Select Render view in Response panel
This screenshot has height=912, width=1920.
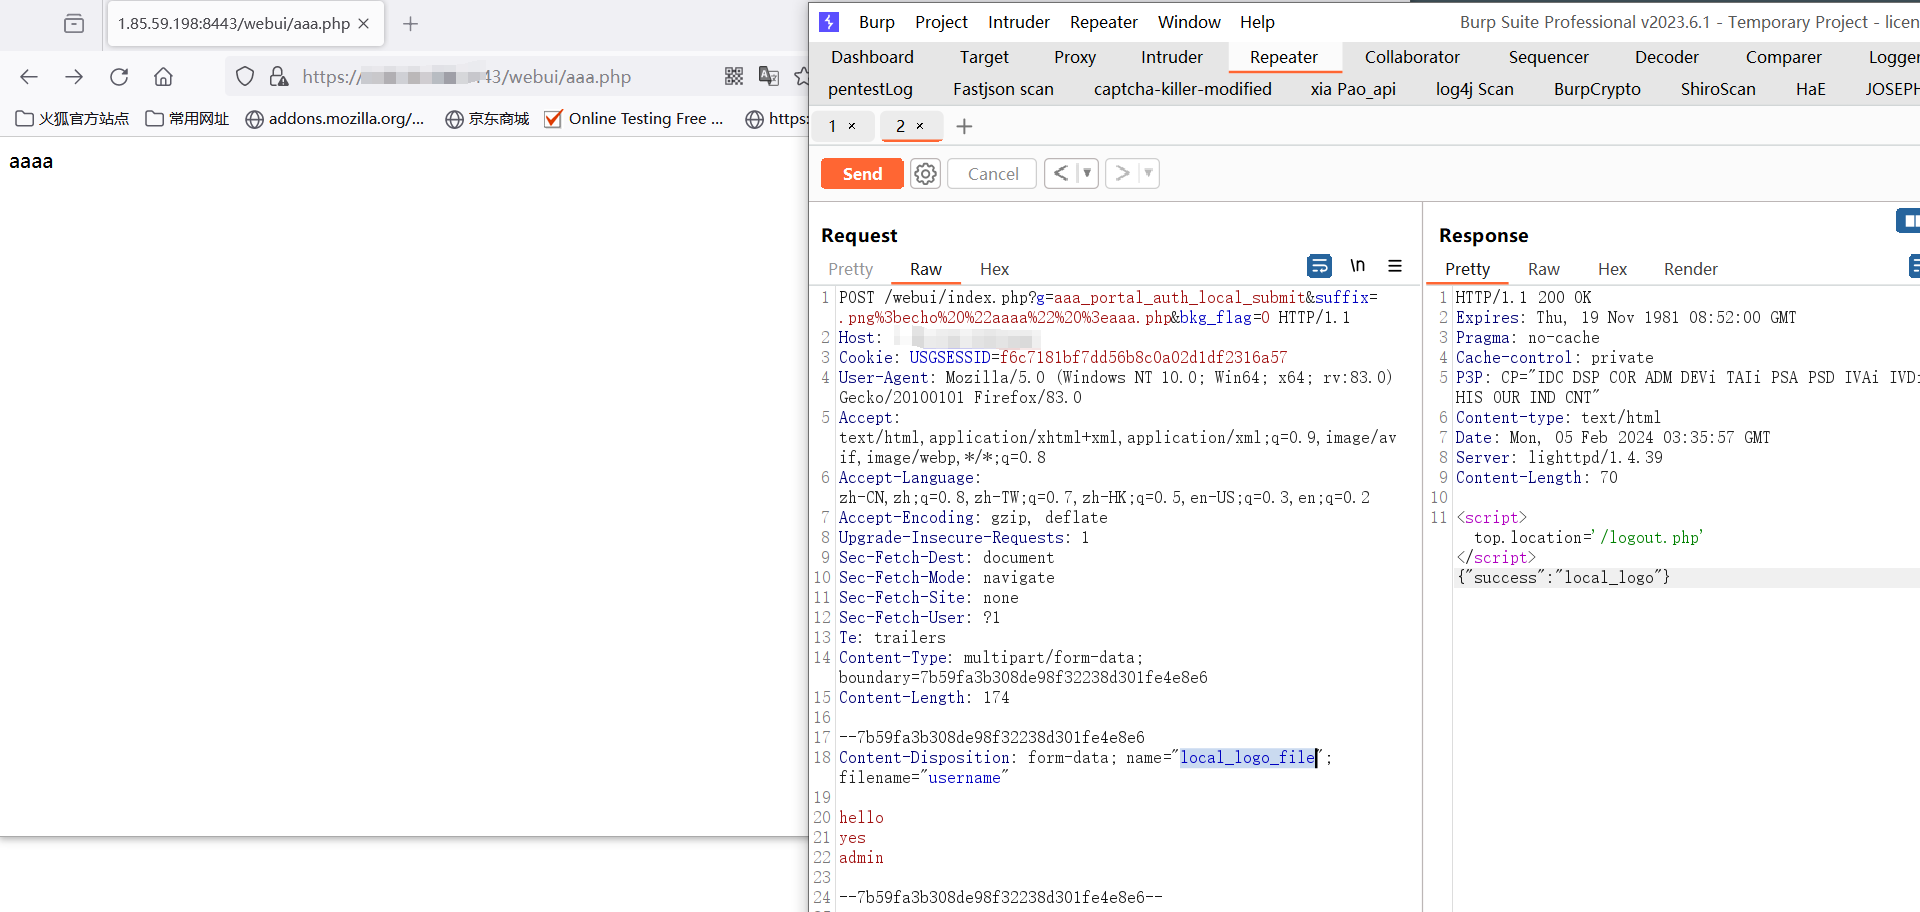click(x=1690, y=269)
